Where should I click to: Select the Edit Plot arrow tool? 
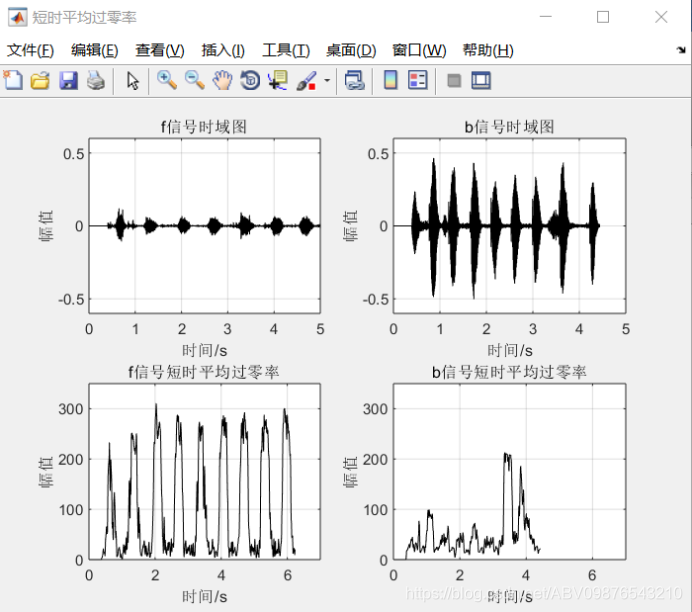click(132, 81)
